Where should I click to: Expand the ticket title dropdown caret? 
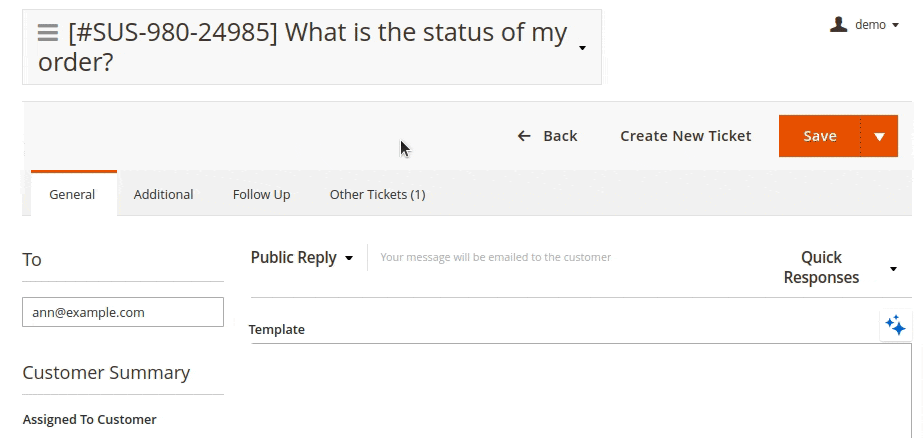[x=582, y=47]
